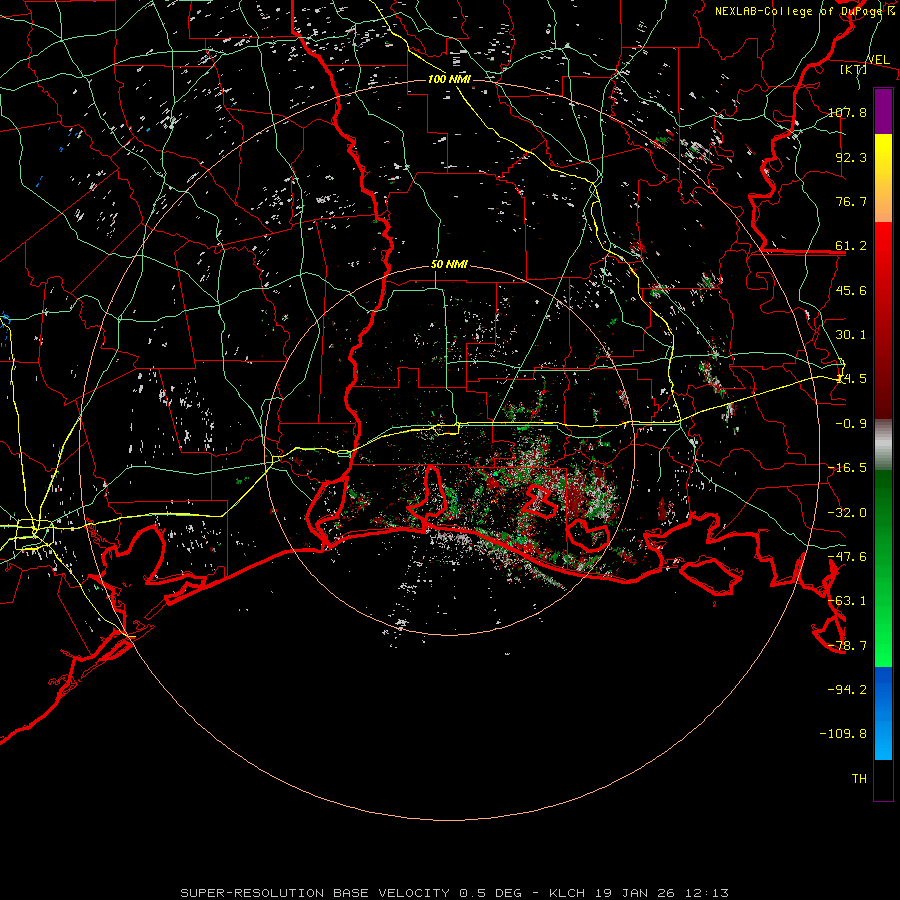Click the [KT] units label
The image size is (900, 900).
[854, 69]
